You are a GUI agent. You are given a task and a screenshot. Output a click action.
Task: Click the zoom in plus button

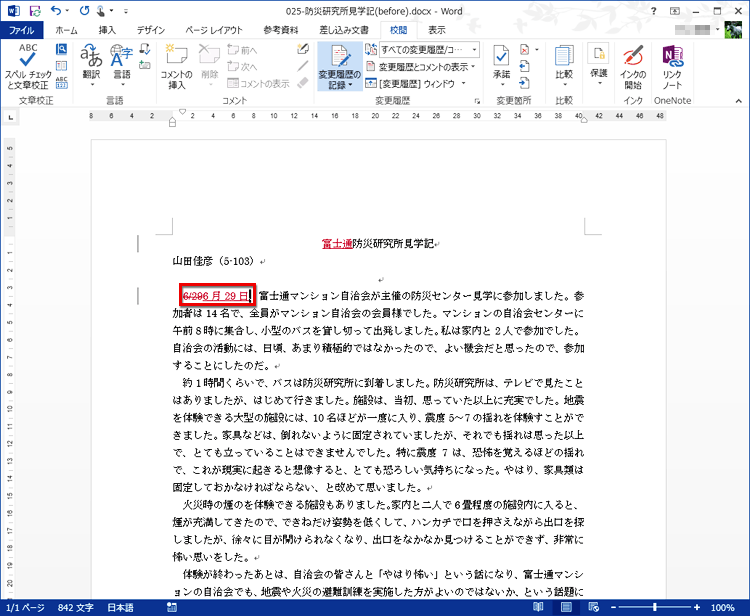coord(697,607)
